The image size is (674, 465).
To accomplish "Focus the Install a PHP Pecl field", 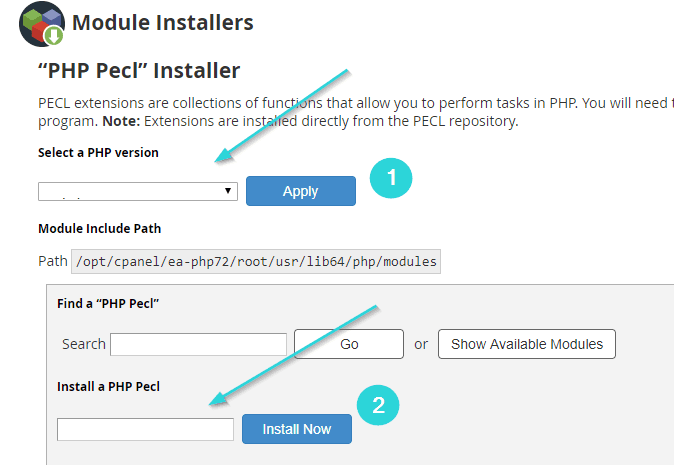I will pos(145,429).
